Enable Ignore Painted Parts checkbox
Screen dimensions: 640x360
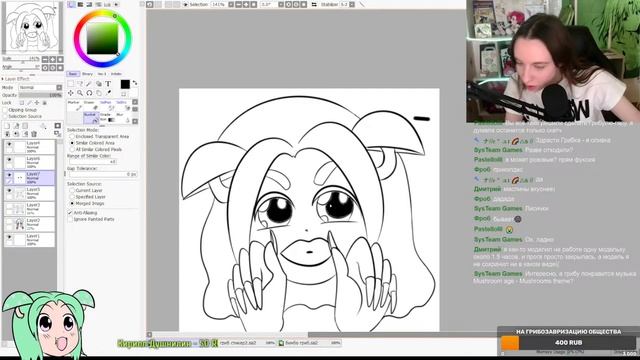tap(70, 219)
